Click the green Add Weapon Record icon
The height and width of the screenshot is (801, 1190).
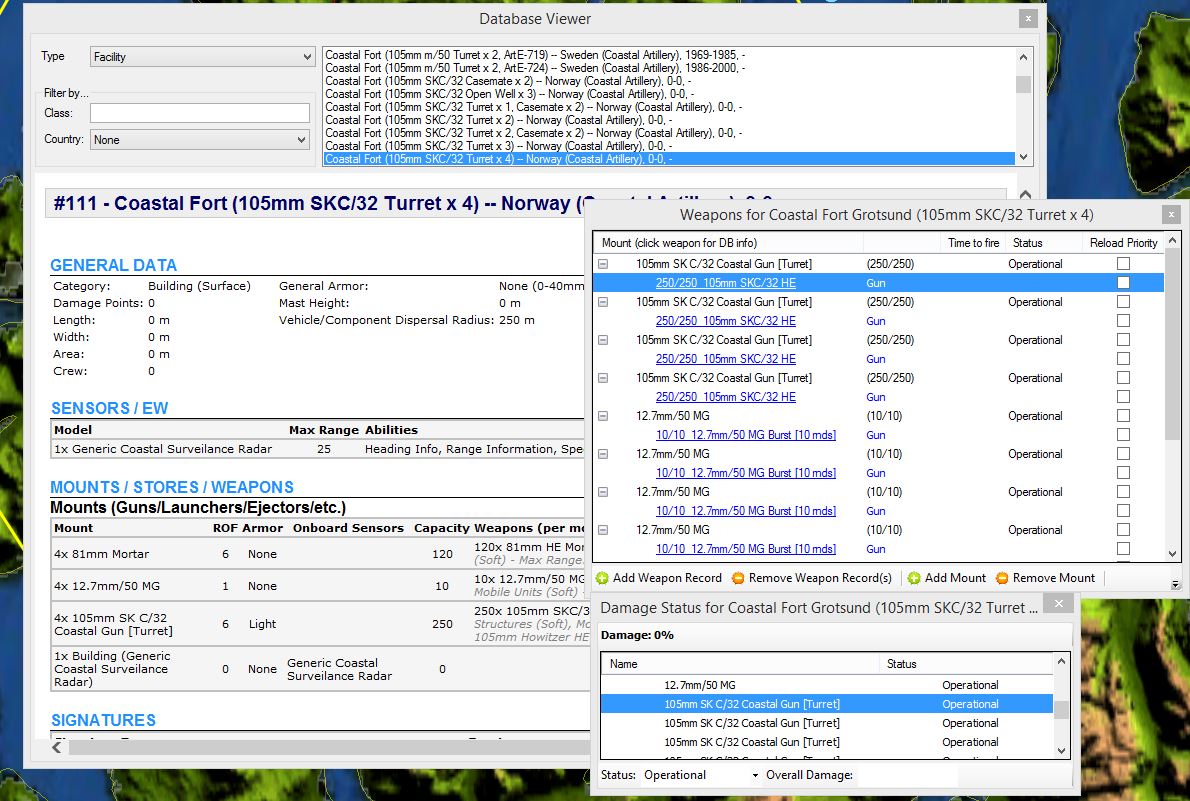[603, 579]
